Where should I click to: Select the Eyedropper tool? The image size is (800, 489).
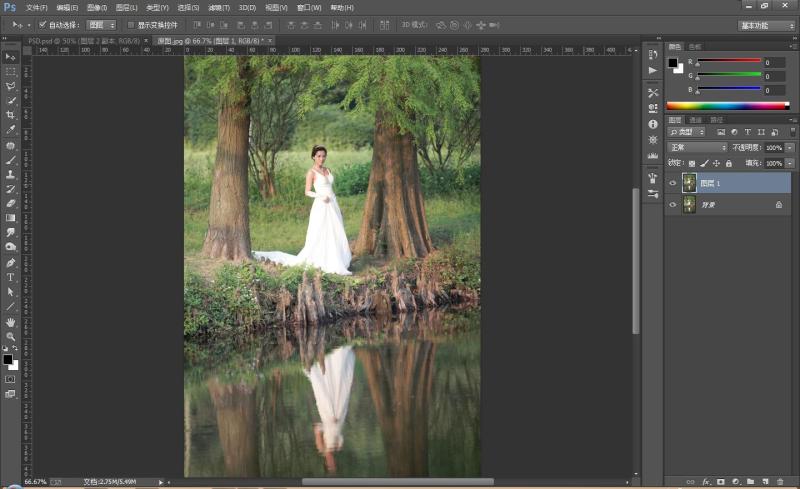10,130
